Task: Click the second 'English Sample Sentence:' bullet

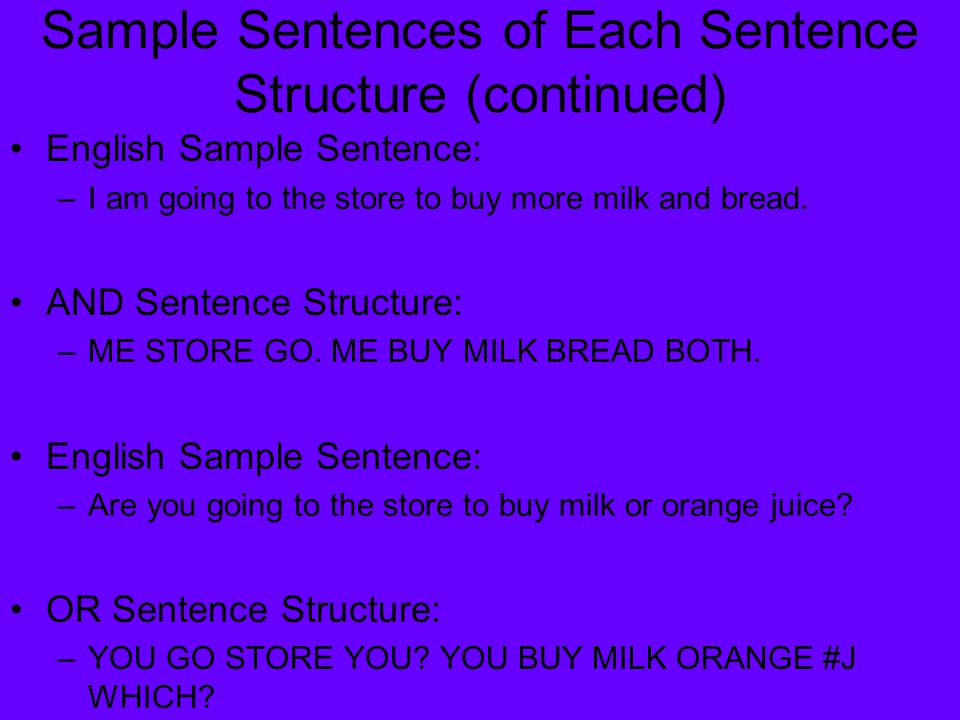Action: click(264, 457)
